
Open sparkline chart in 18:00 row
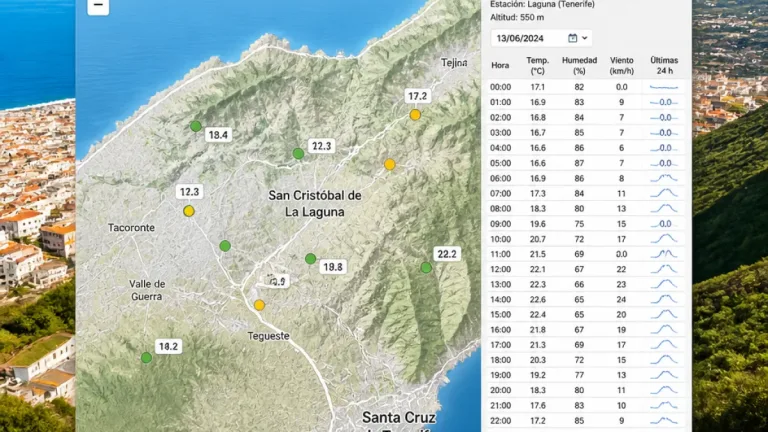click(664, 360)
